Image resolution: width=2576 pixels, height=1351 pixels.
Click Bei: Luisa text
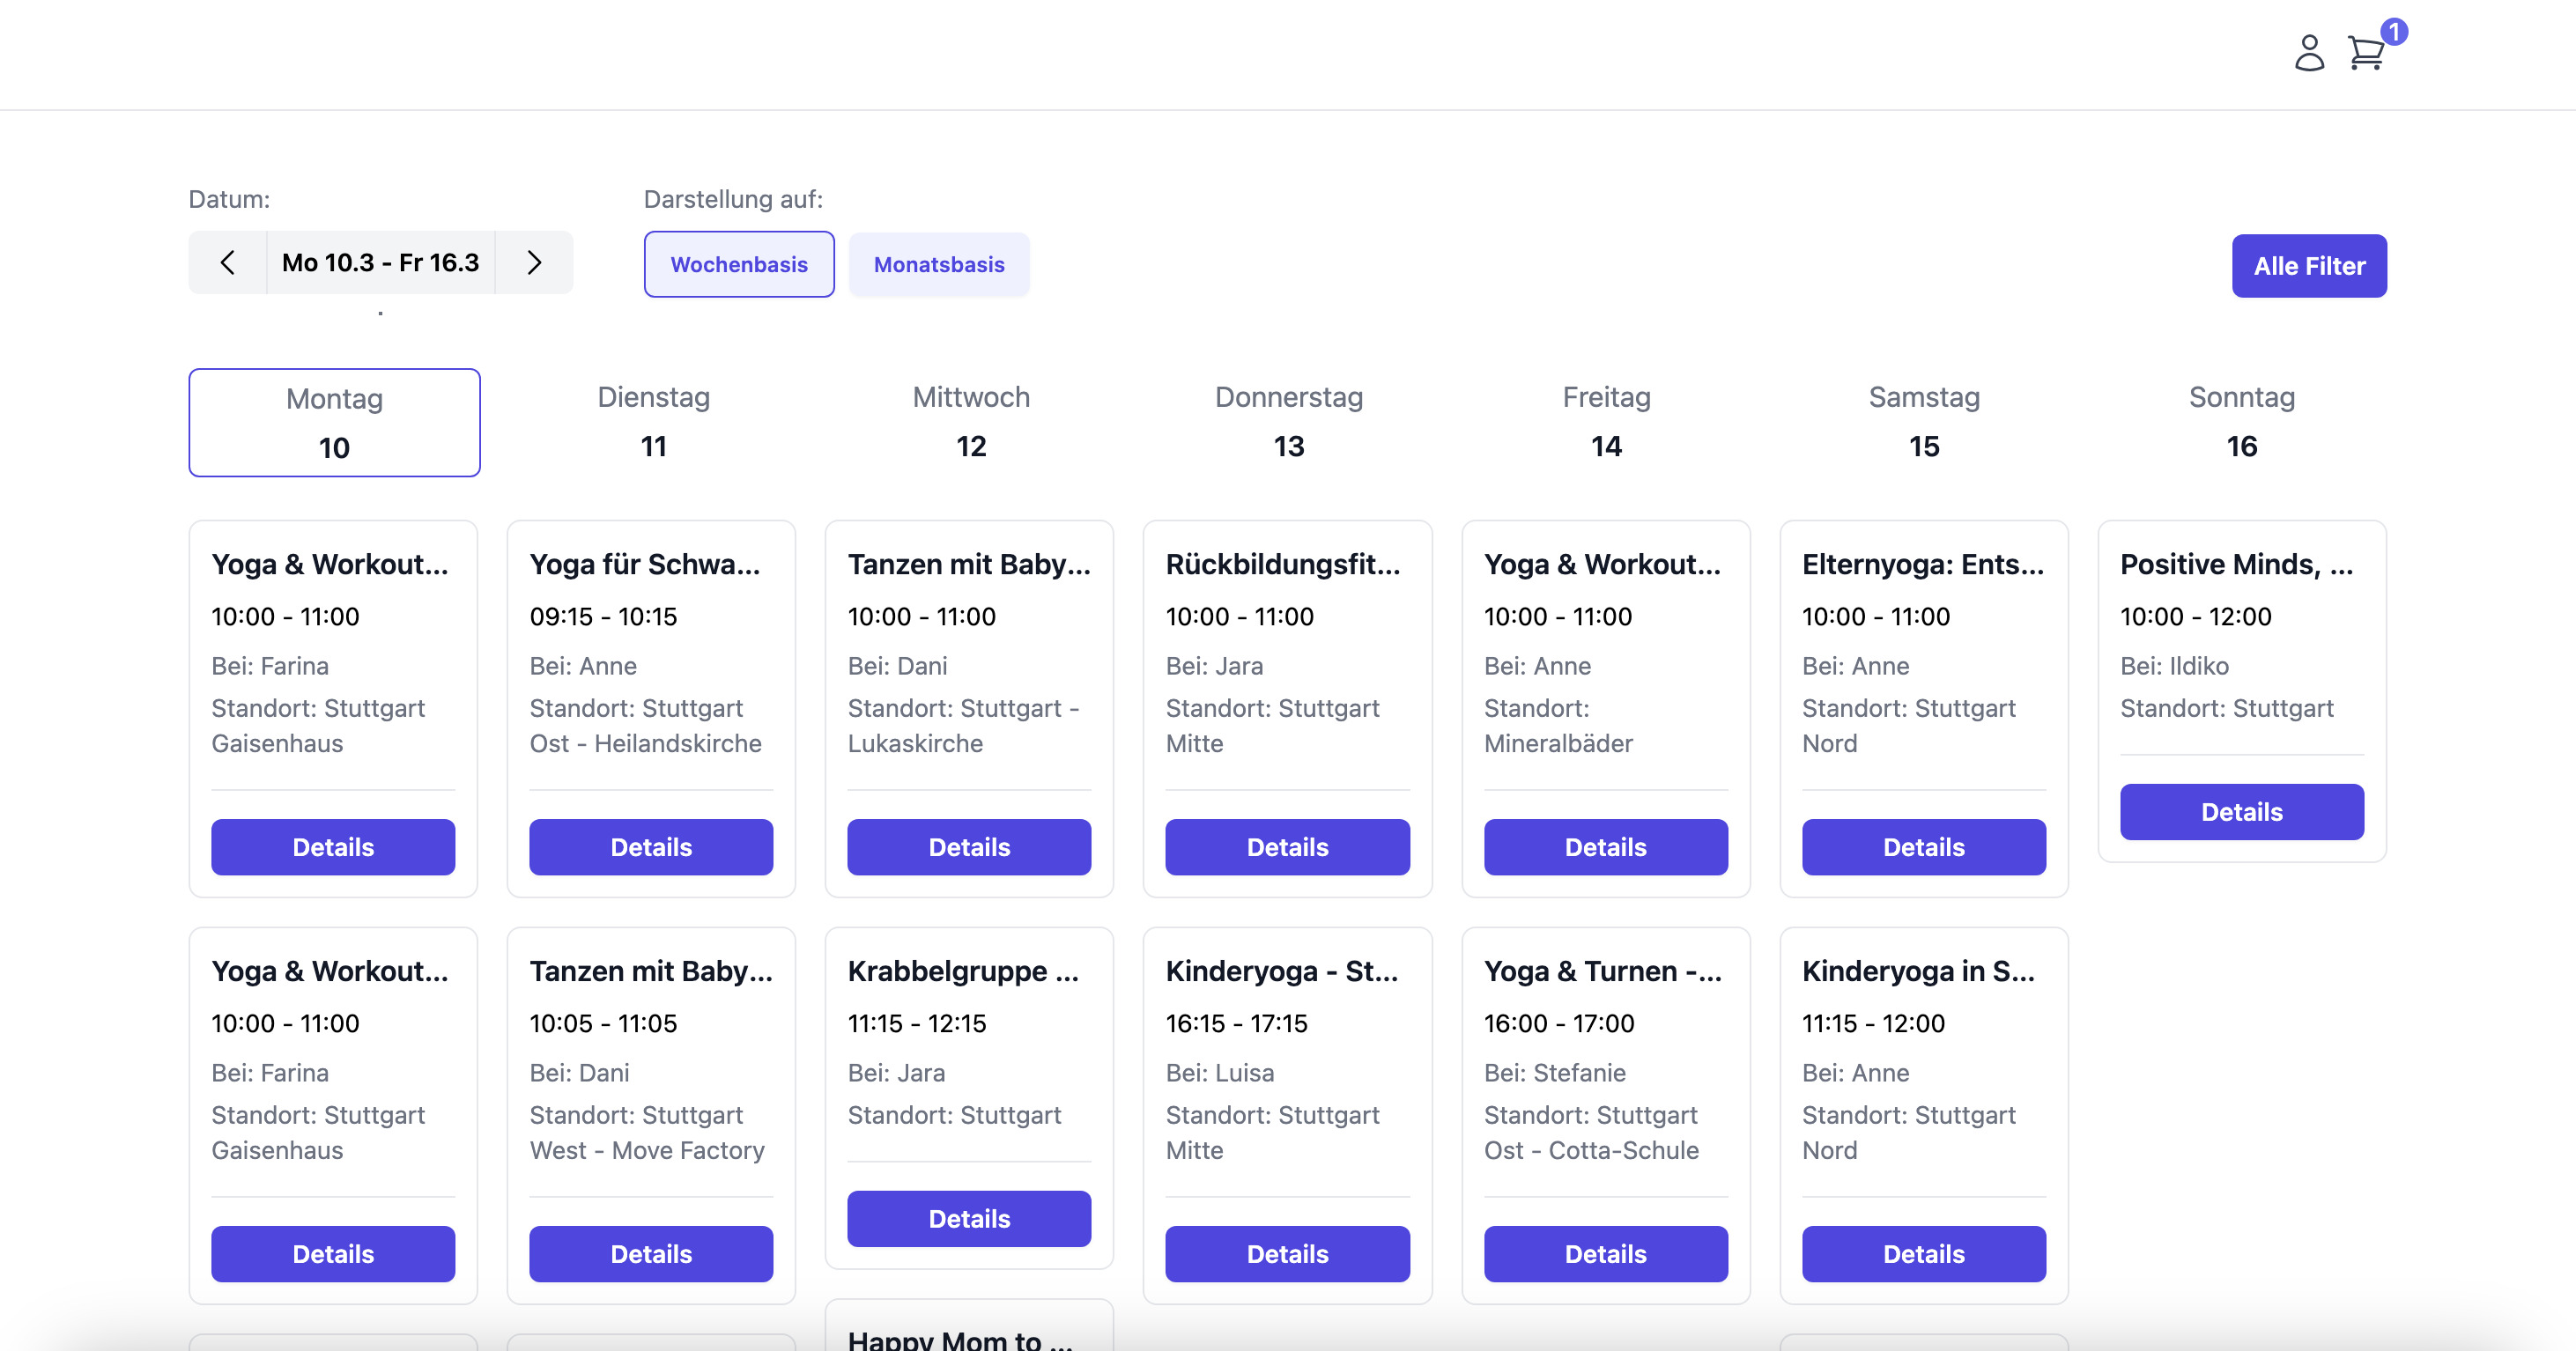click(x=1219, y=1073)
